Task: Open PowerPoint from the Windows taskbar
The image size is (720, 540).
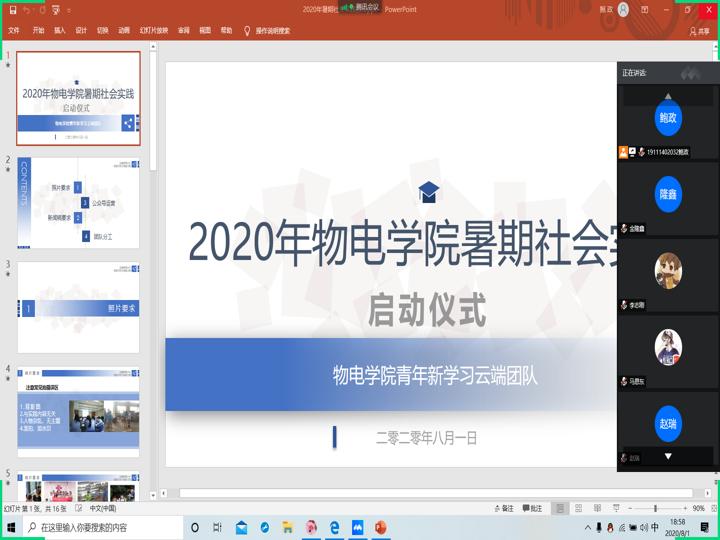Action: [x=381, y=527]
